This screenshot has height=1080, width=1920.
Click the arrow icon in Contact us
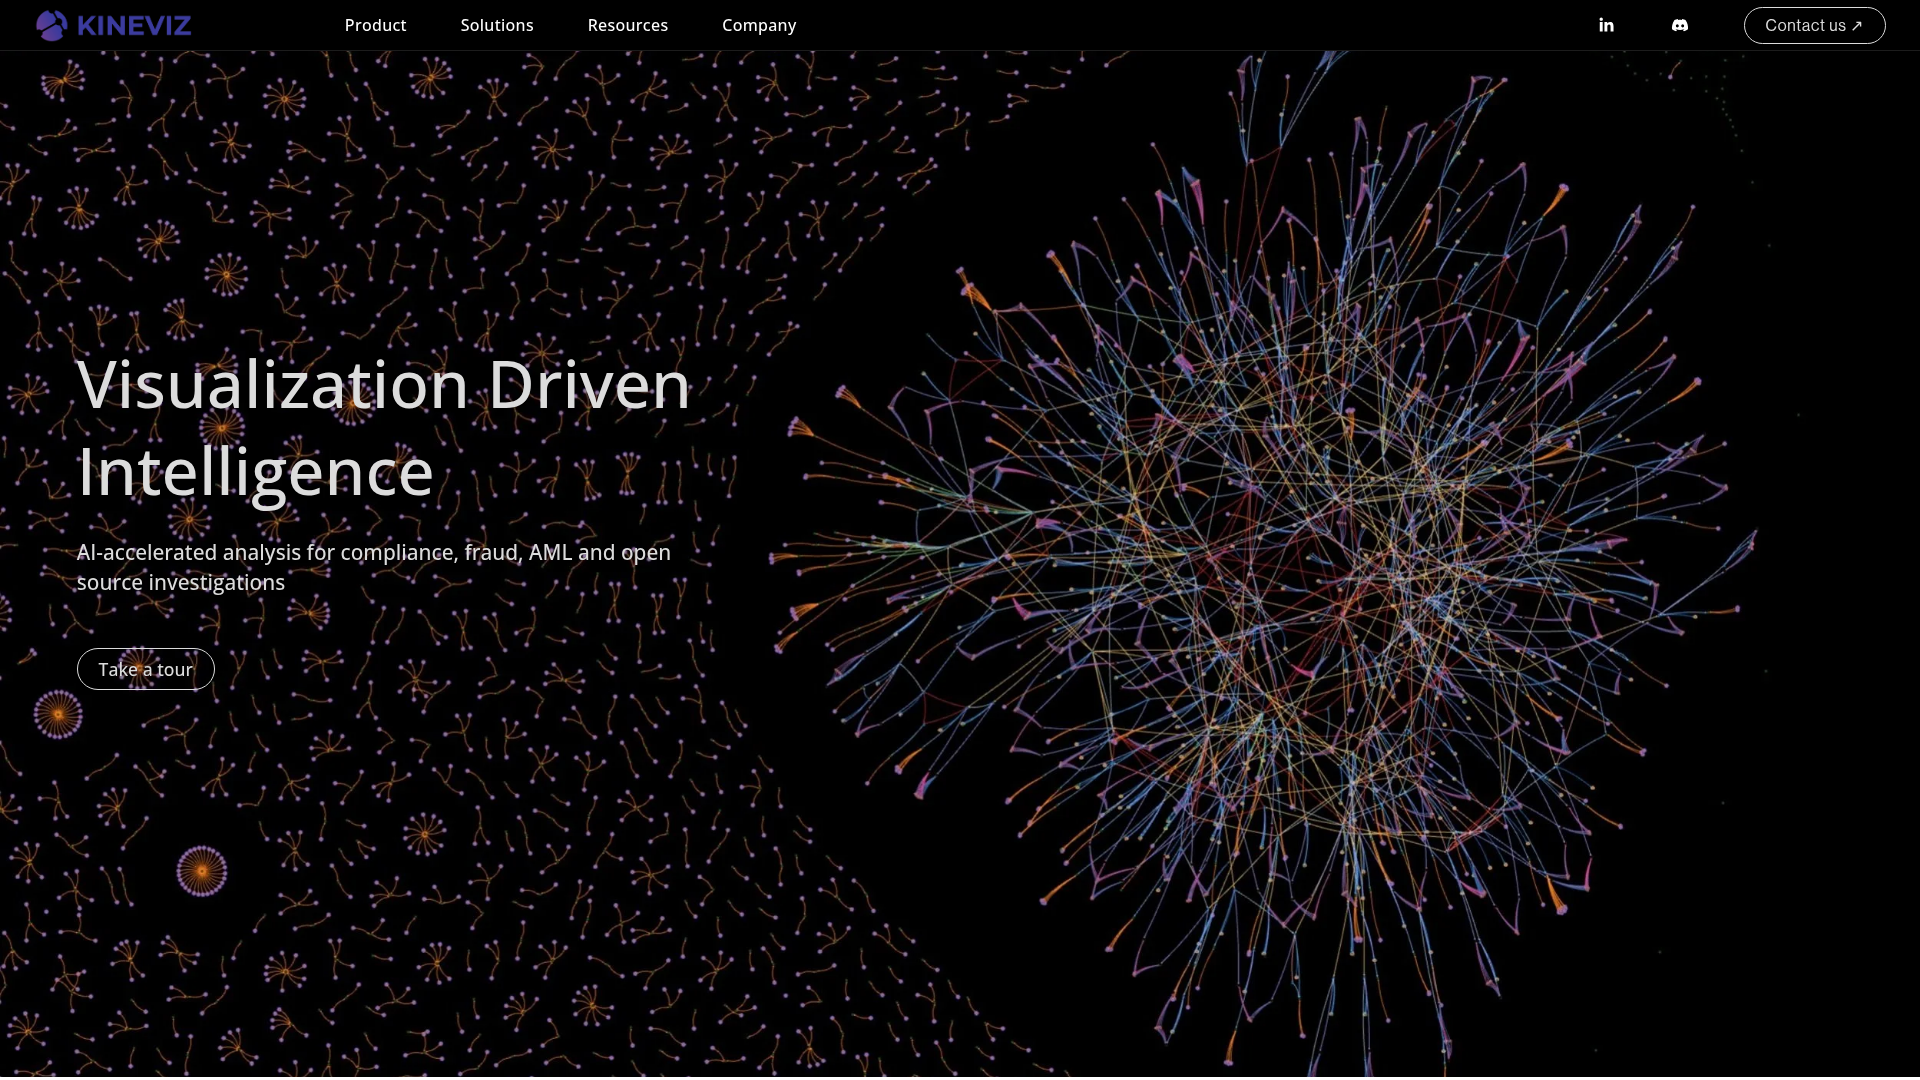tap(1857, 26)
